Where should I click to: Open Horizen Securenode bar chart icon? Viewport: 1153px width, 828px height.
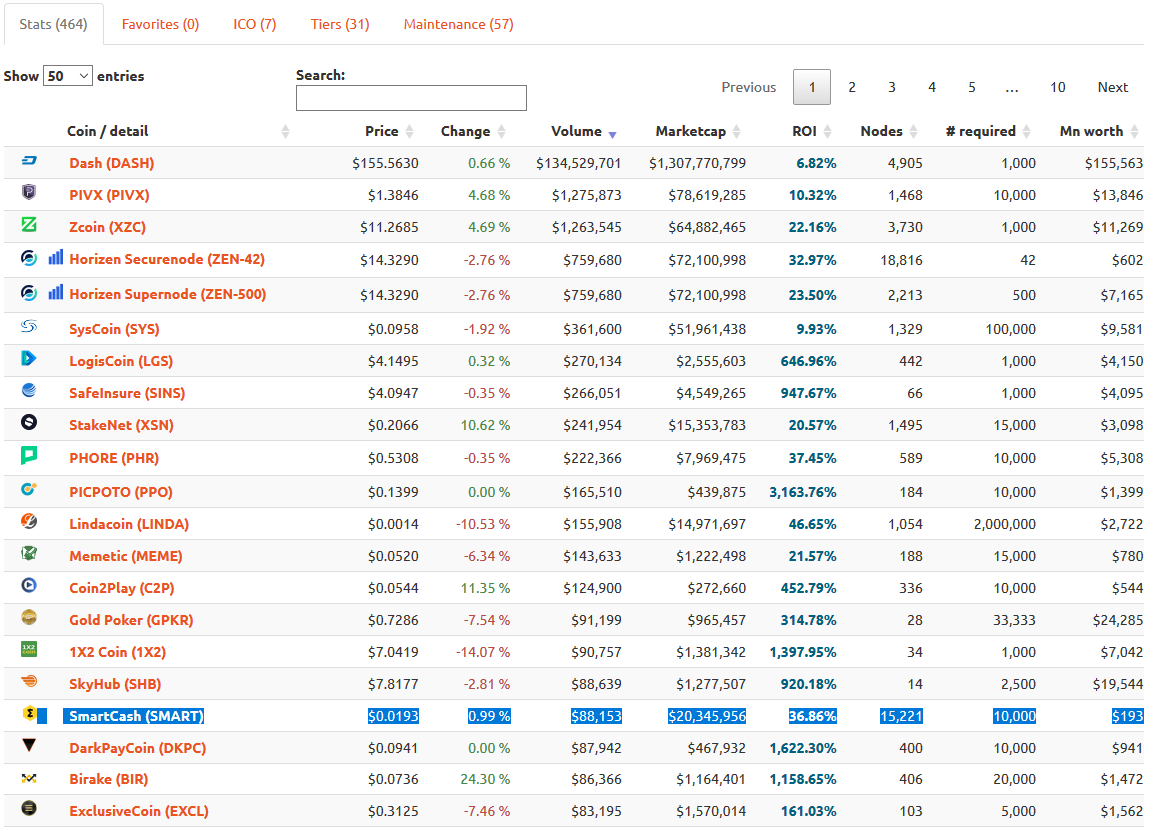(x=56, y=257)
